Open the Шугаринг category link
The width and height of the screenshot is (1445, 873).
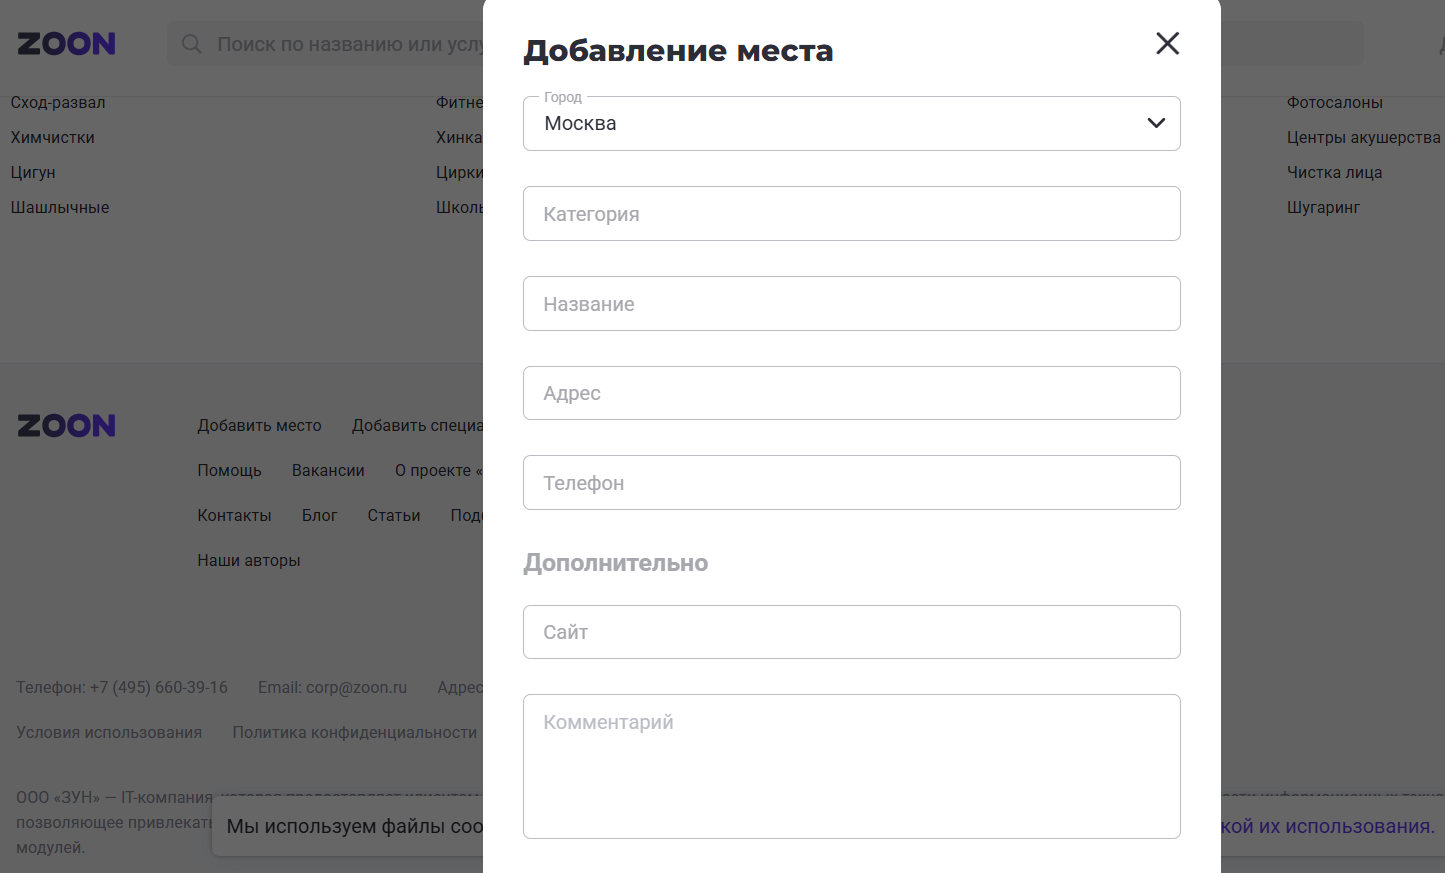coord(1322,207)
